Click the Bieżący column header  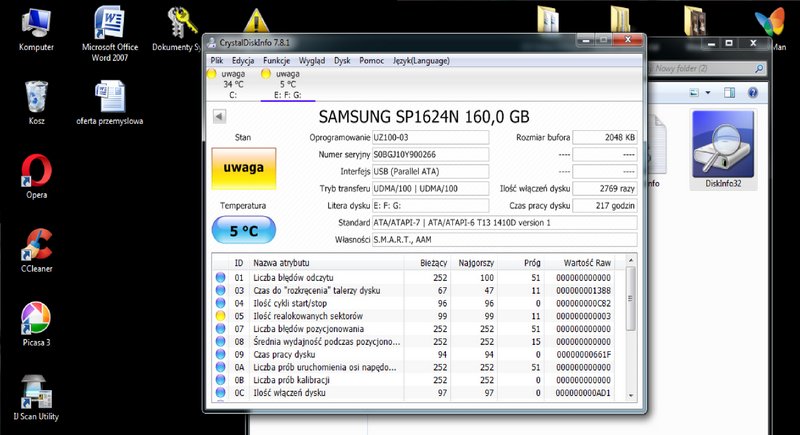(x=427, y=263)
